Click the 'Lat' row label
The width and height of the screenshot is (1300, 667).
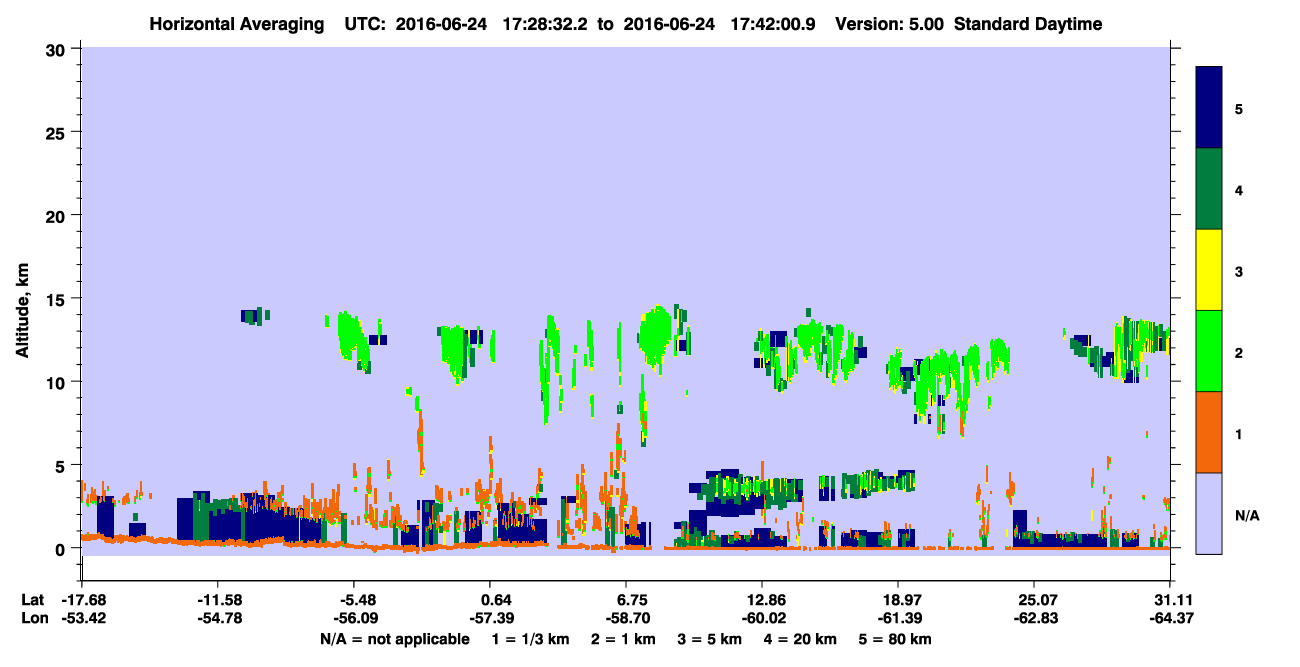tap(32, 600)
